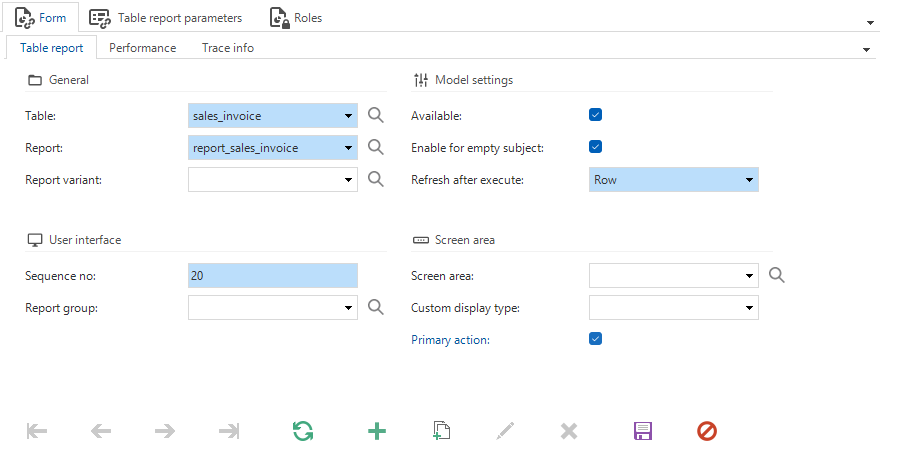Open lookup for Report variant field

click(375, 179)
